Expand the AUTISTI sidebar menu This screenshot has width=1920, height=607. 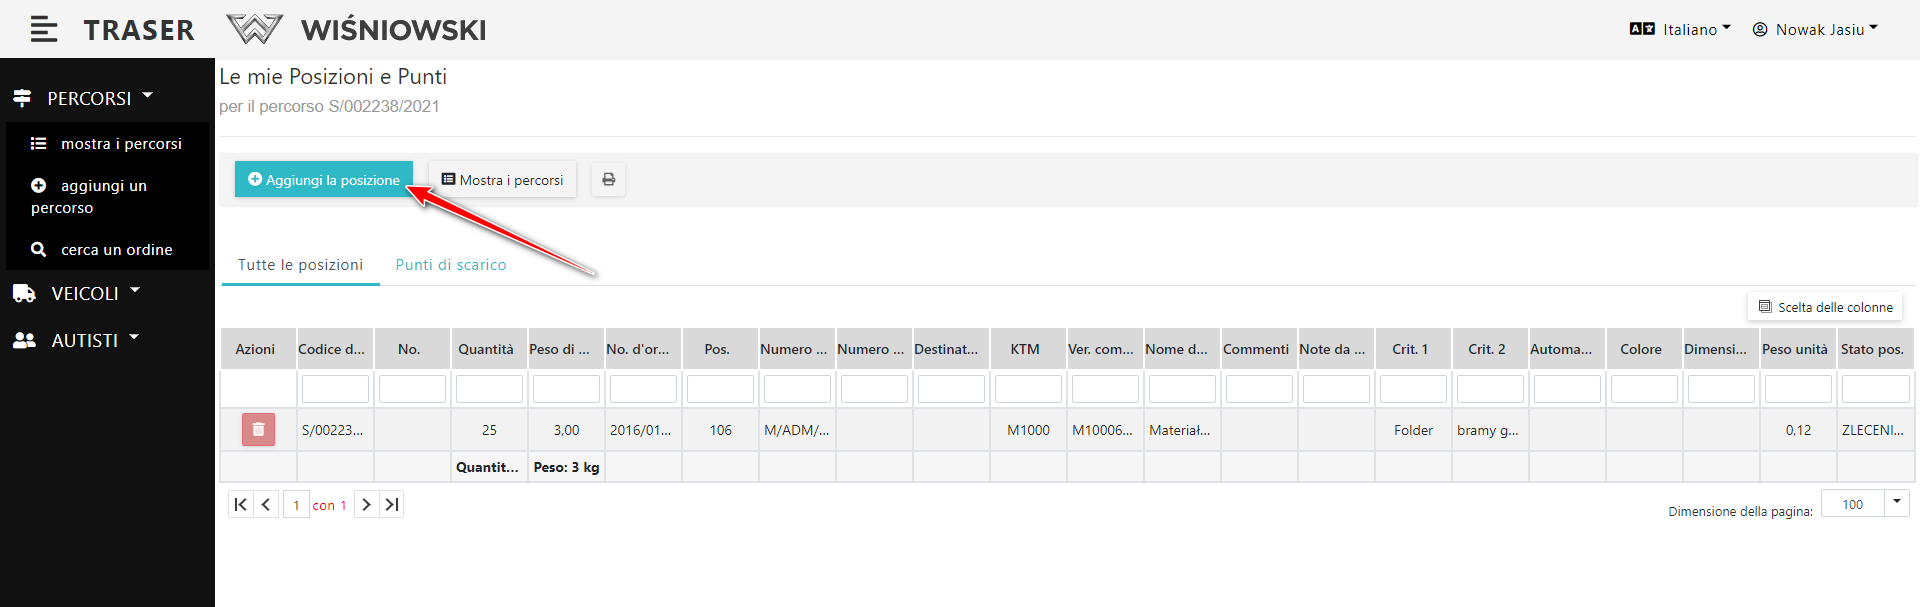click(x=85, y=341)
